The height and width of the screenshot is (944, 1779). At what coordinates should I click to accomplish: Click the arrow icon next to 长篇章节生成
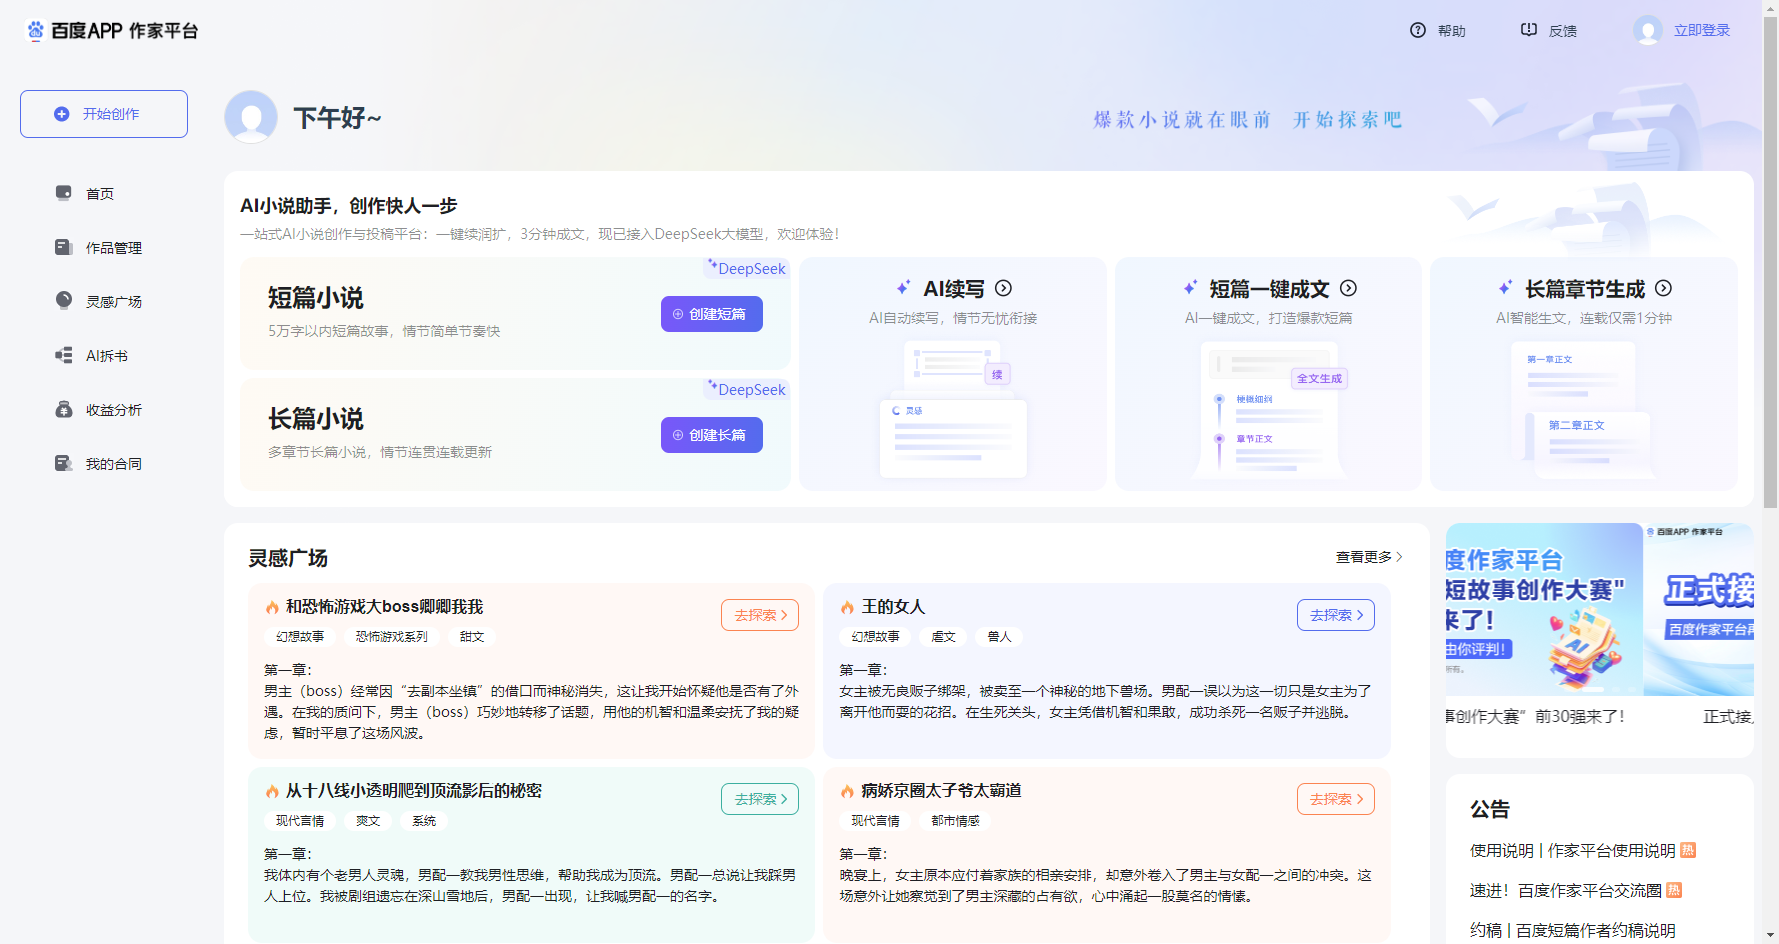coord(1664,288)
